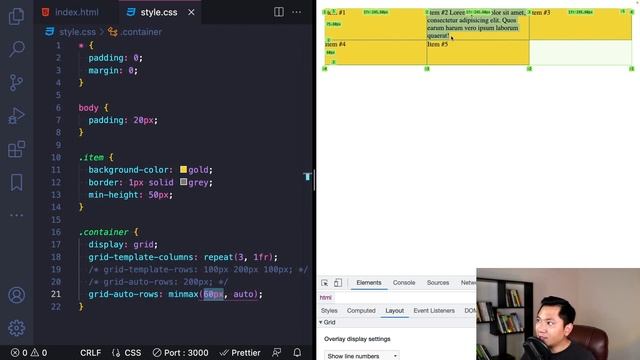Change the CRLF line ending setting

pyautogui.click(x=90, y=353)
